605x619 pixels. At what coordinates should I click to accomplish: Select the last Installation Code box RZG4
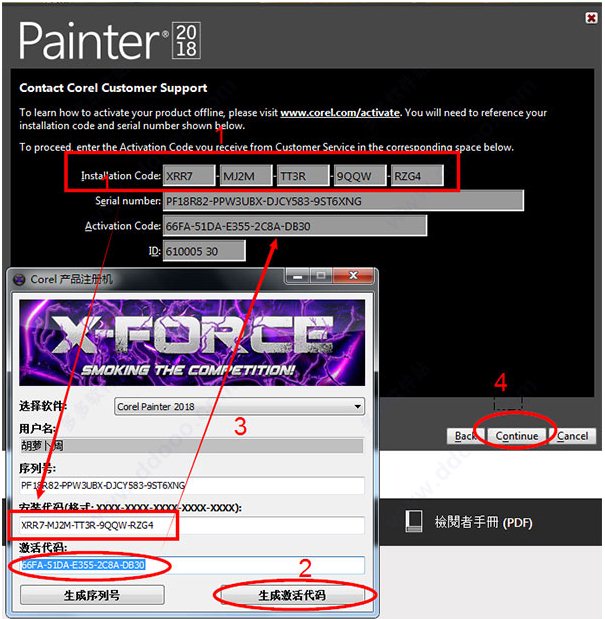click(417, 176)
